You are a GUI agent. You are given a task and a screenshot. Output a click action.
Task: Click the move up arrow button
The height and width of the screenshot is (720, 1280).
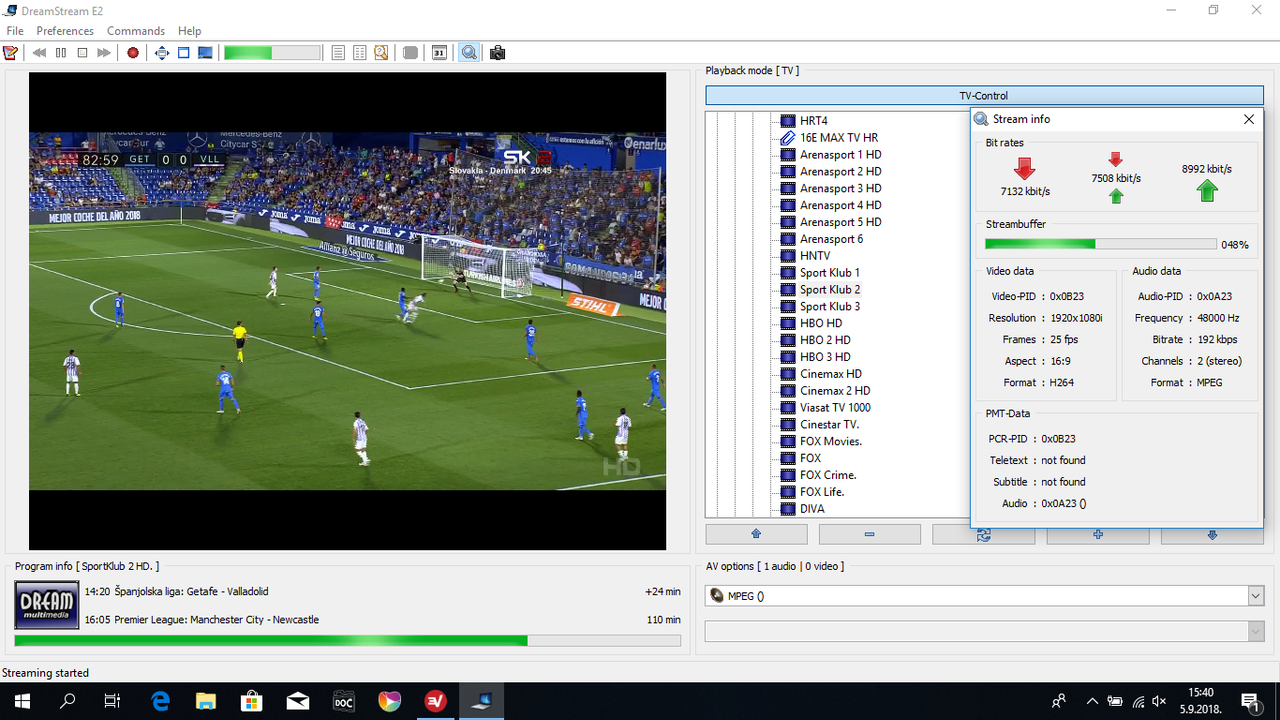[x=756, y=535]
